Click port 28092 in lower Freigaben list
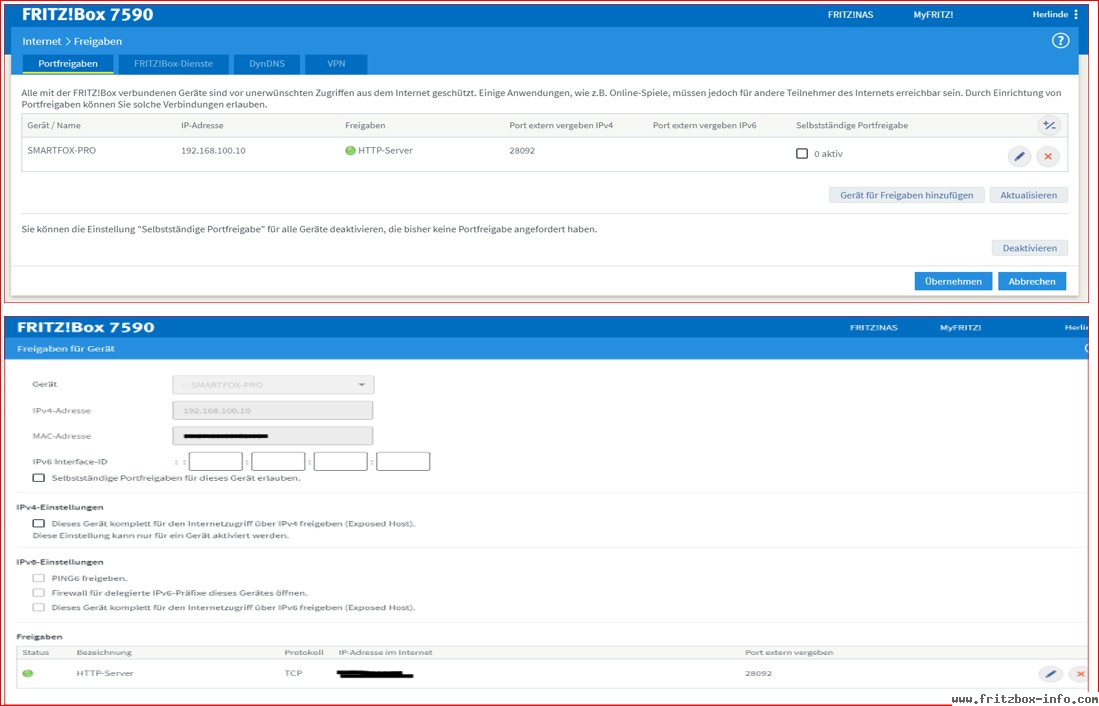The height and width of the screenshot is (706, 1099). click(758, 673)
